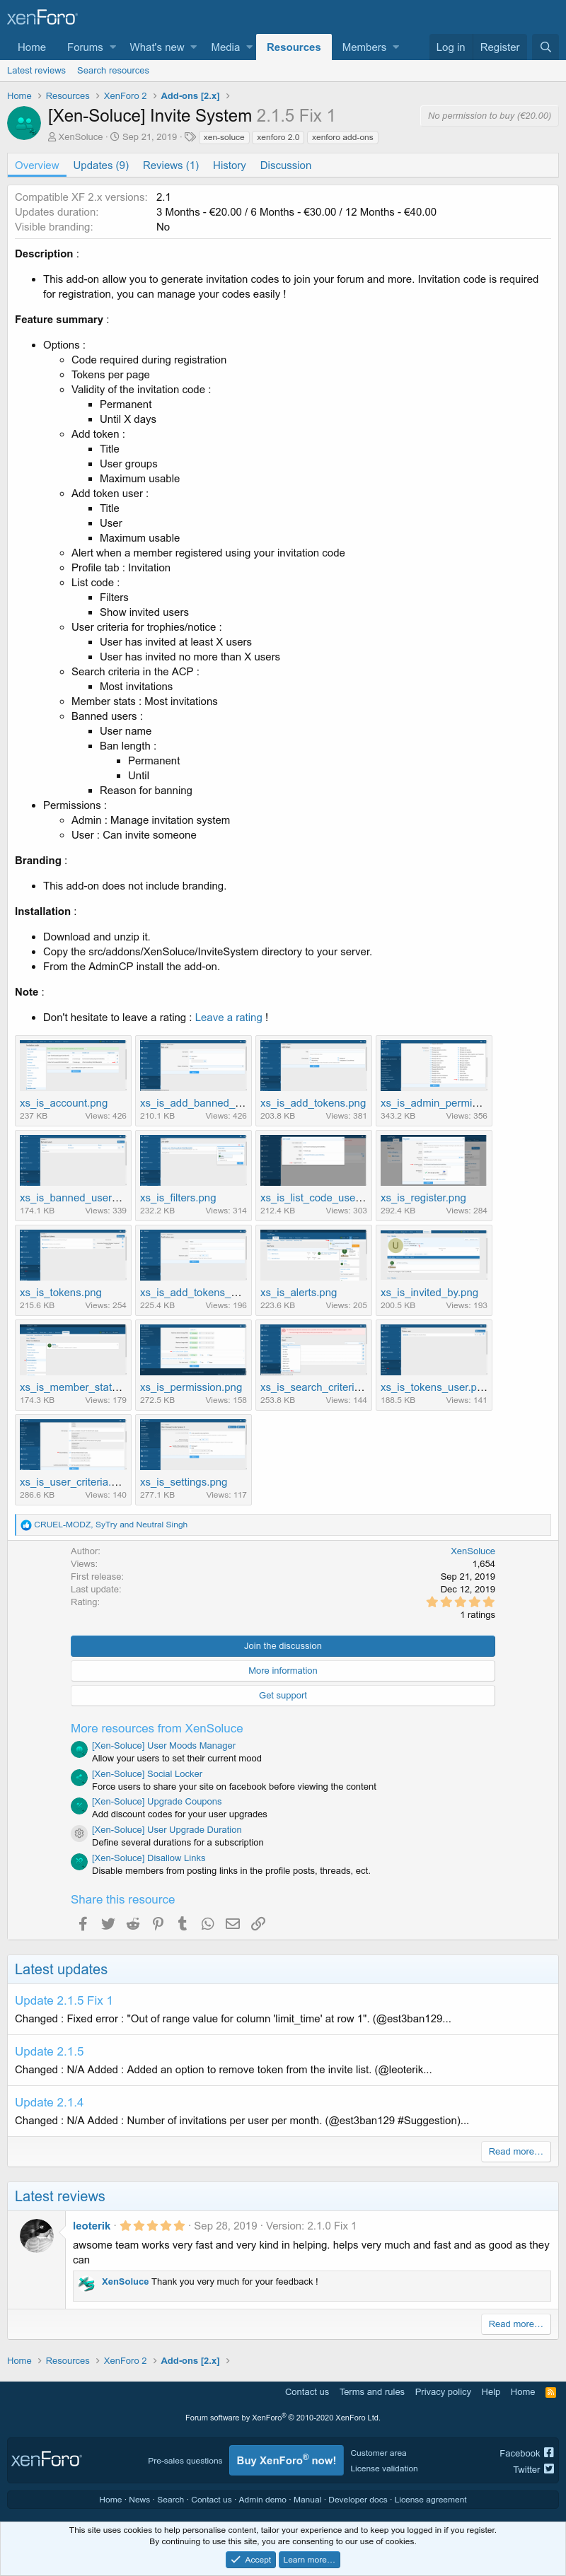This screenshot has height=2576, width=566.
Task: Open the XenForo logo at the page top
Action: coord(42,17)
